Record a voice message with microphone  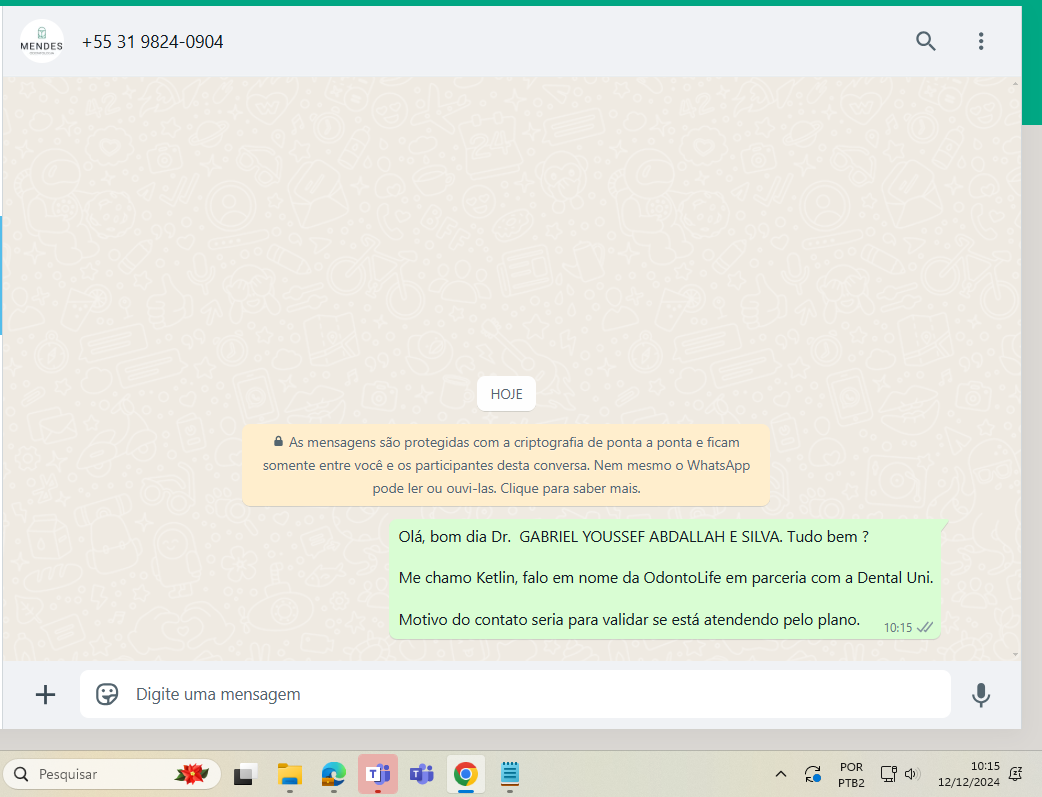point(981,695)
